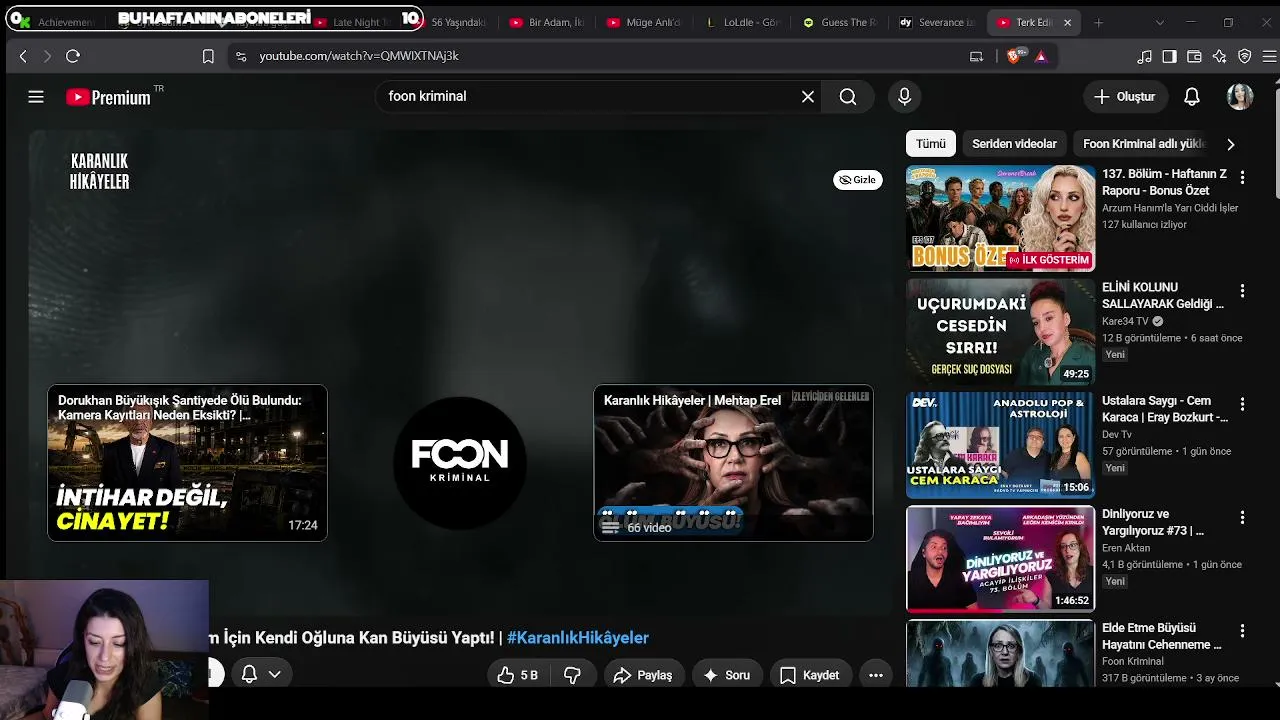Screen dimensions: 1280x720
Task: Open Karanlık Hikayeler 66 video playlist card
Action: click(733, 463)
